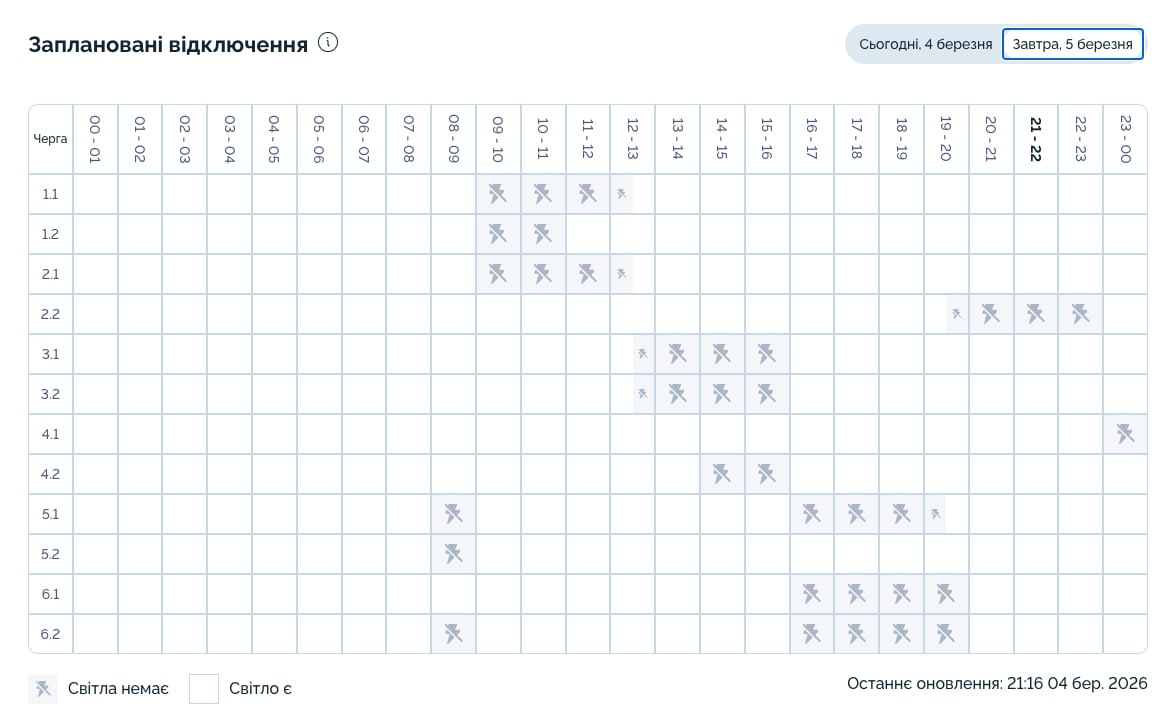The width and height of the screenshot is (1172, 722).
Task: Click the 21 - 22 time column header
Action: click(x=1036, y=140)
